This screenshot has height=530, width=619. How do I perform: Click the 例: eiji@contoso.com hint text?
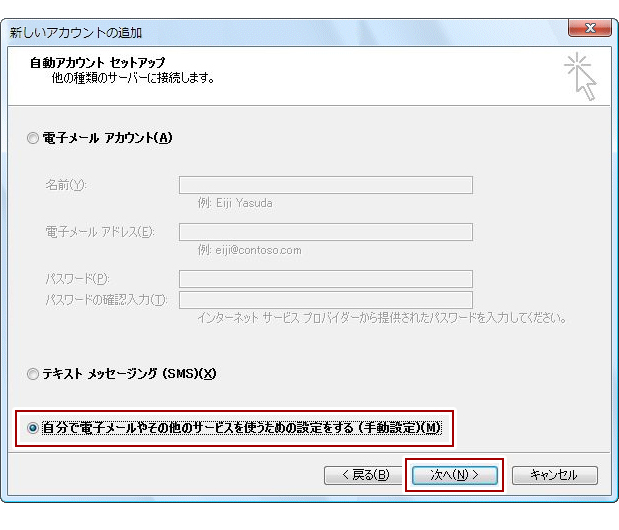249,250
